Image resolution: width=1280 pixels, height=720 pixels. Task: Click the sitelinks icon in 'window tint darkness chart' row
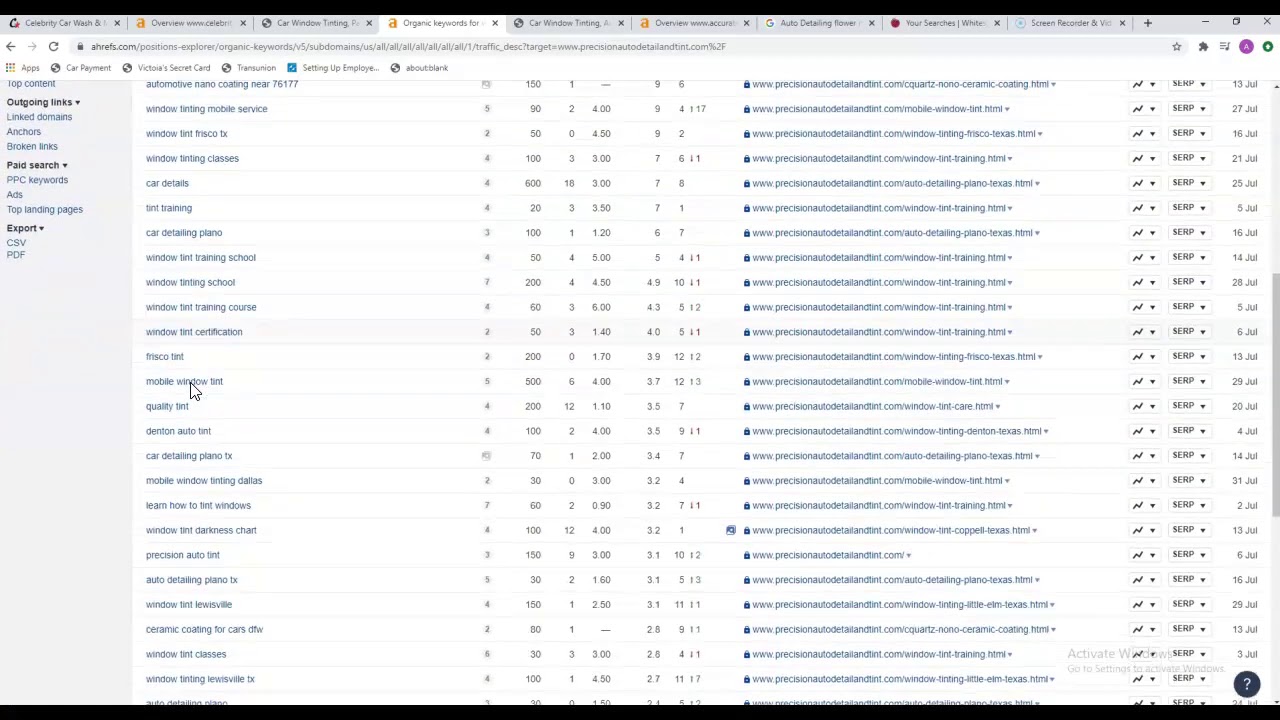pos(731,530)
